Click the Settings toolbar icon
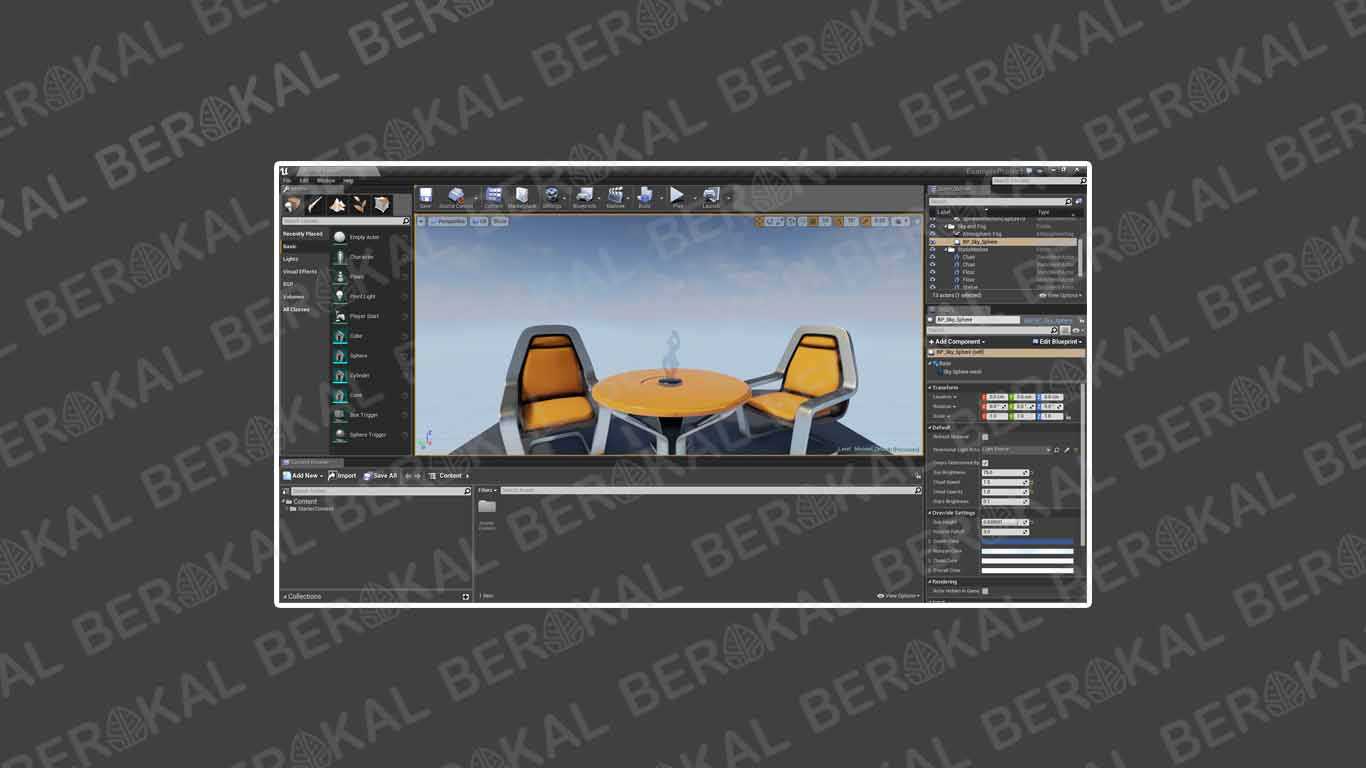Viewport: 1366px width, 768px height. tap(551, 196)
